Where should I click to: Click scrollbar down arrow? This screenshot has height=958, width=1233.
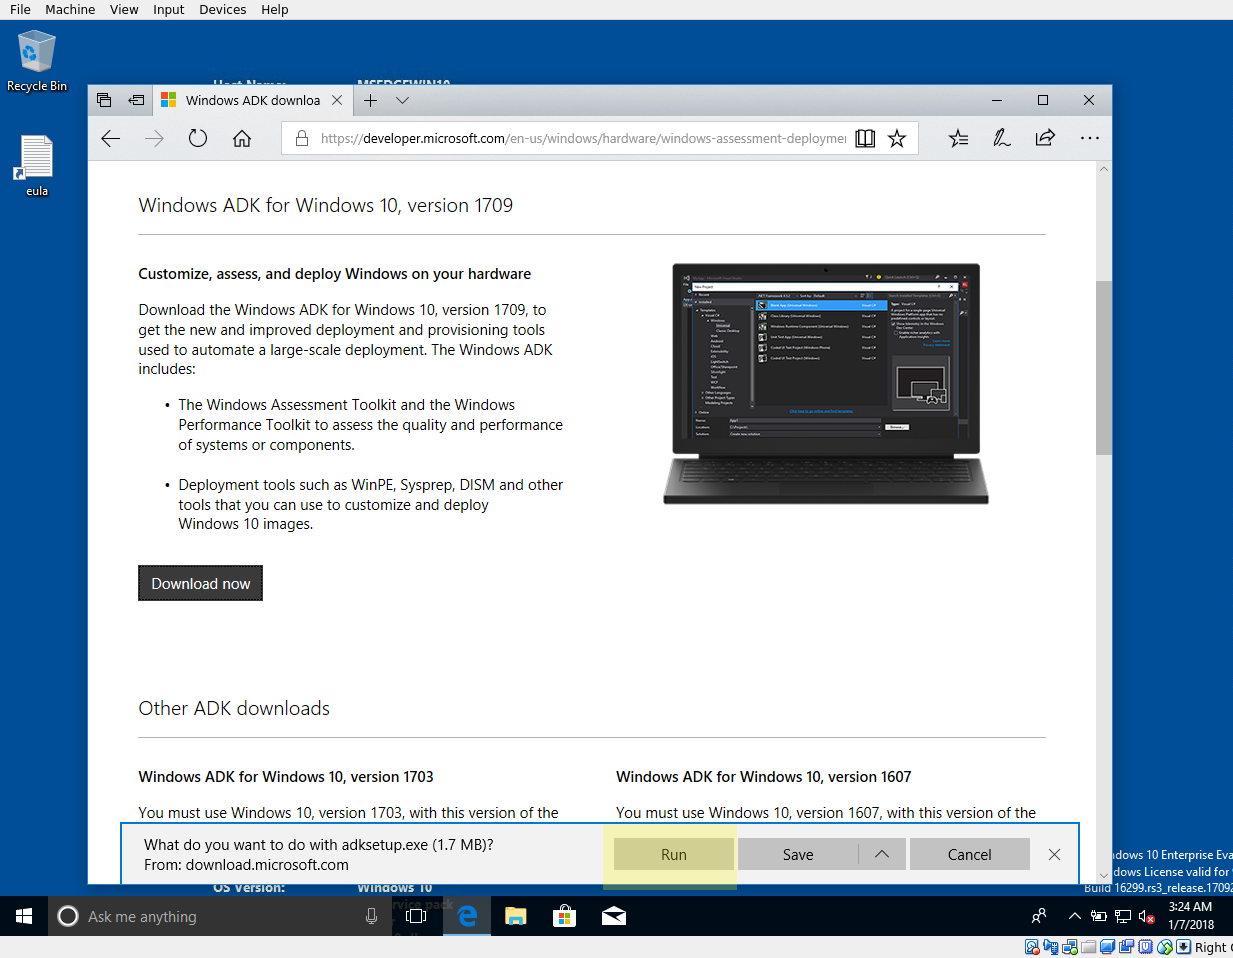1104,875
